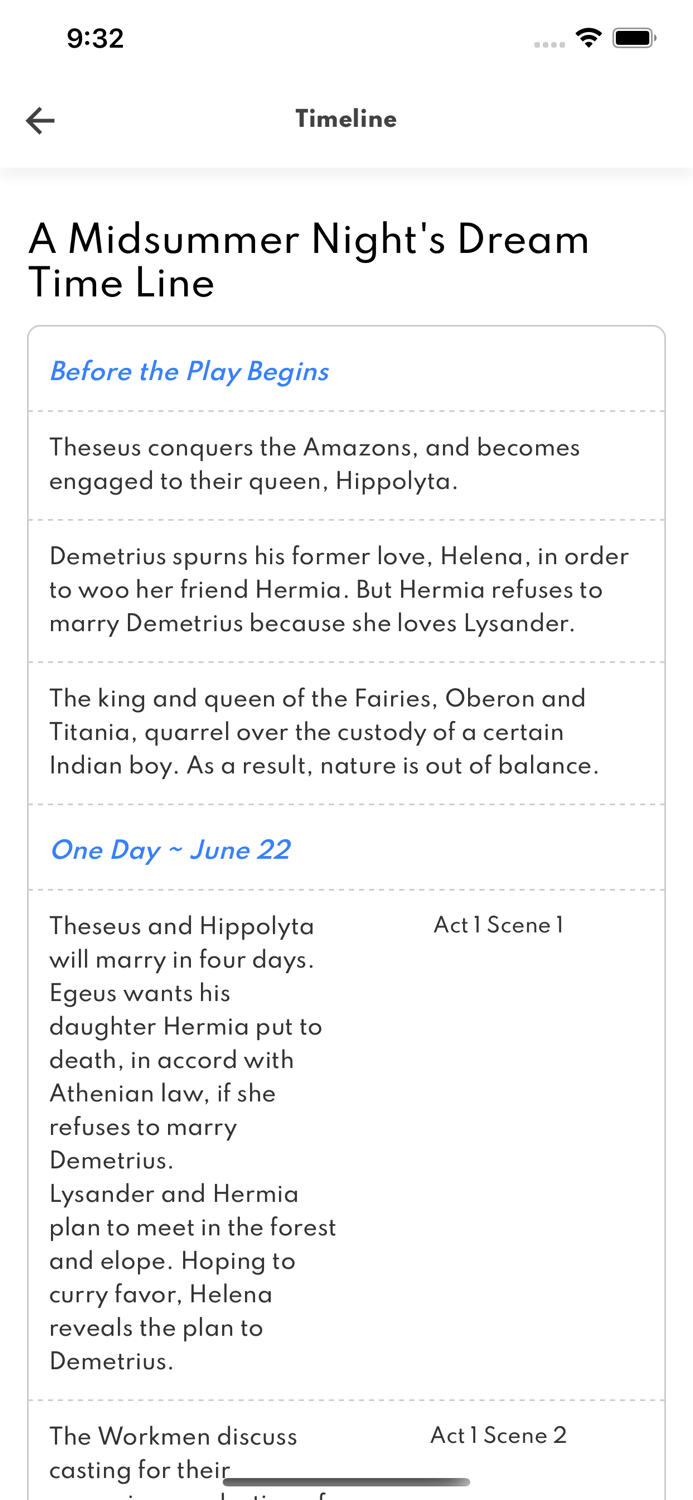
Task: Tap the back arrow icon
Action: 40,121
